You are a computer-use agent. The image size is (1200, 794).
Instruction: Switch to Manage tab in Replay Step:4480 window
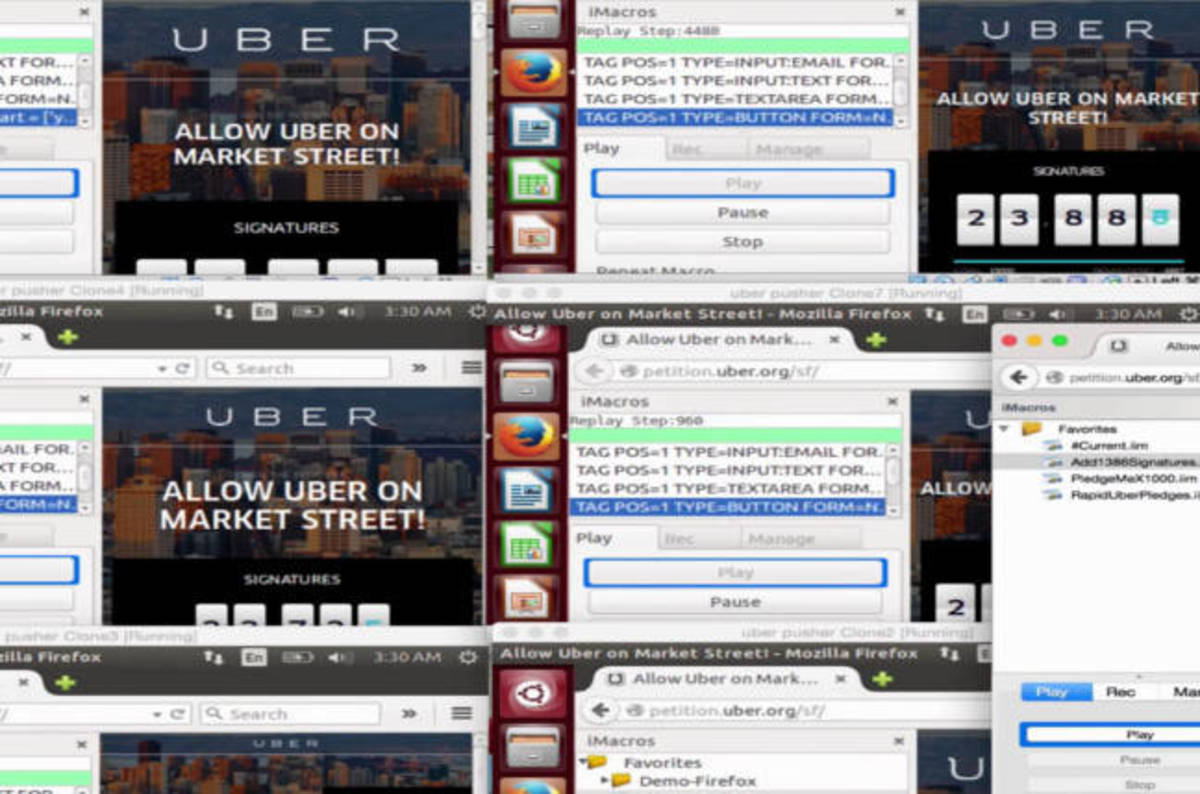tap(789, 149)
